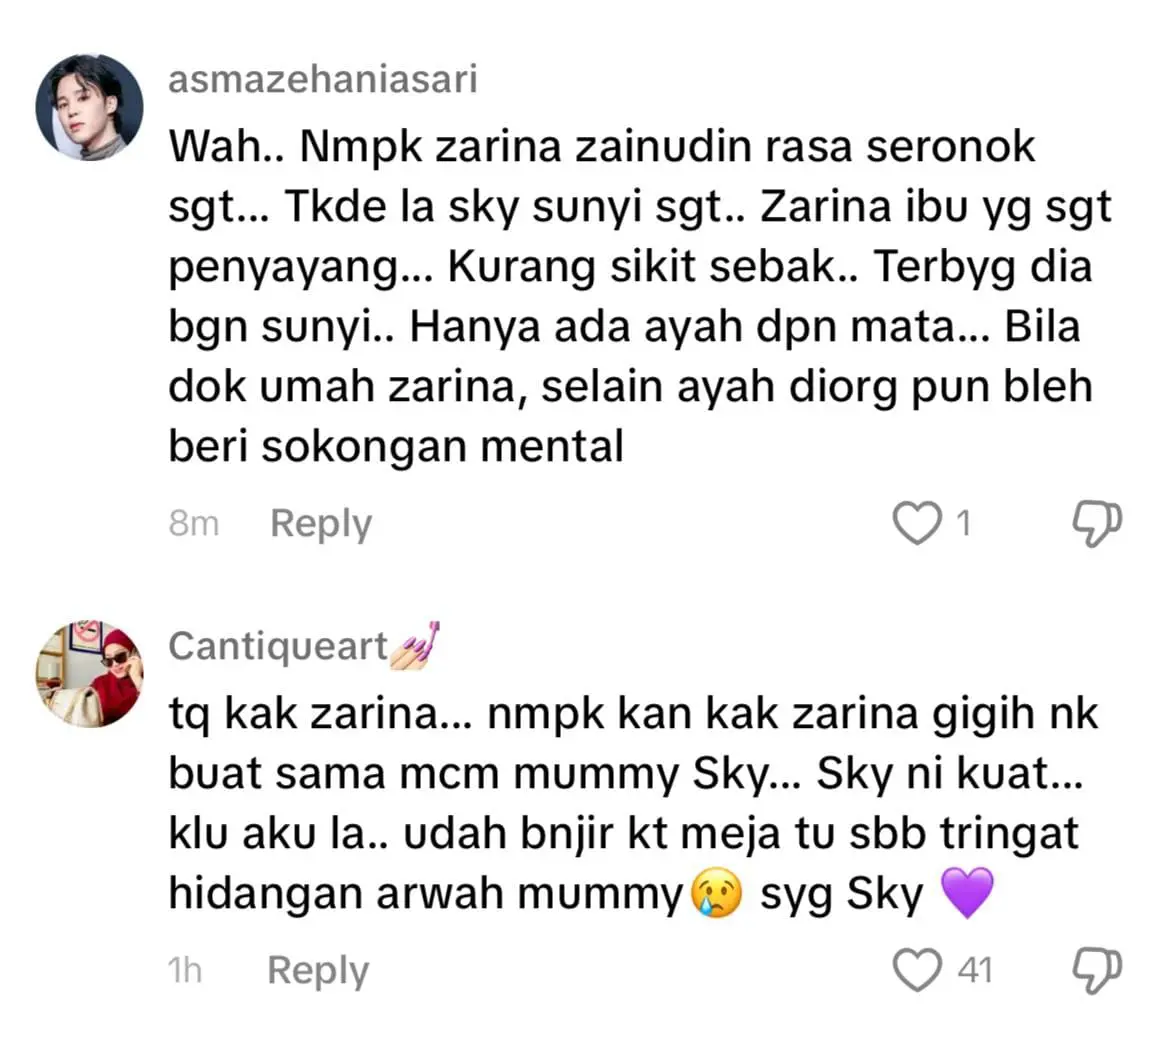Like asmazehaniasari's comment with the heart icon
Screen dimensions: 1169x1056
(917, 524)
